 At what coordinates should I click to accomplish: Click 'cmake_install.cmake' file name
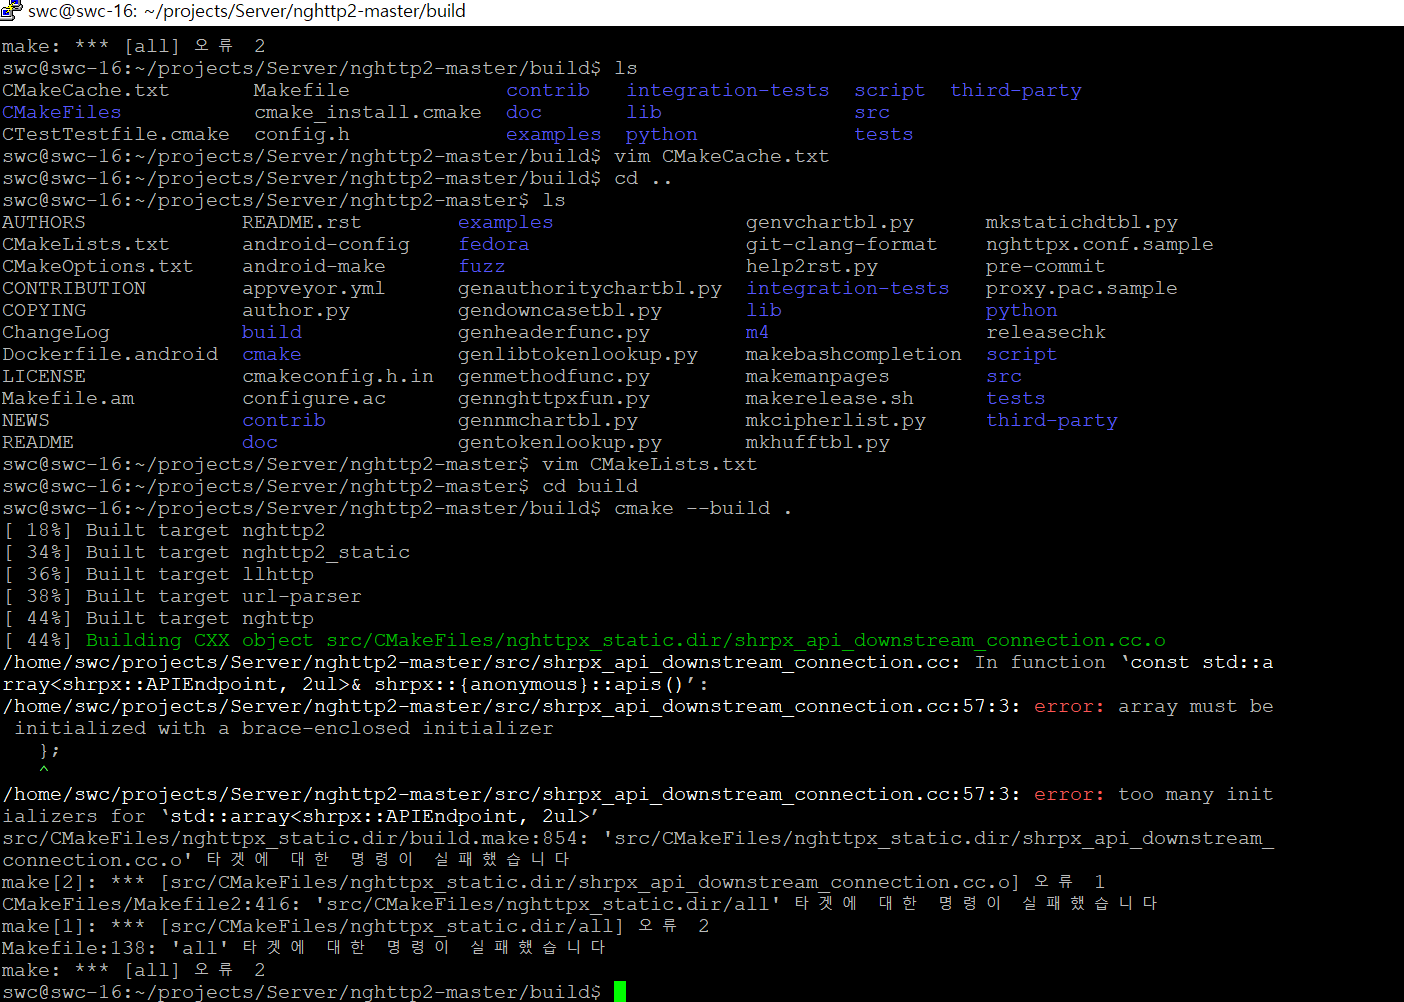tap(368, 112)
